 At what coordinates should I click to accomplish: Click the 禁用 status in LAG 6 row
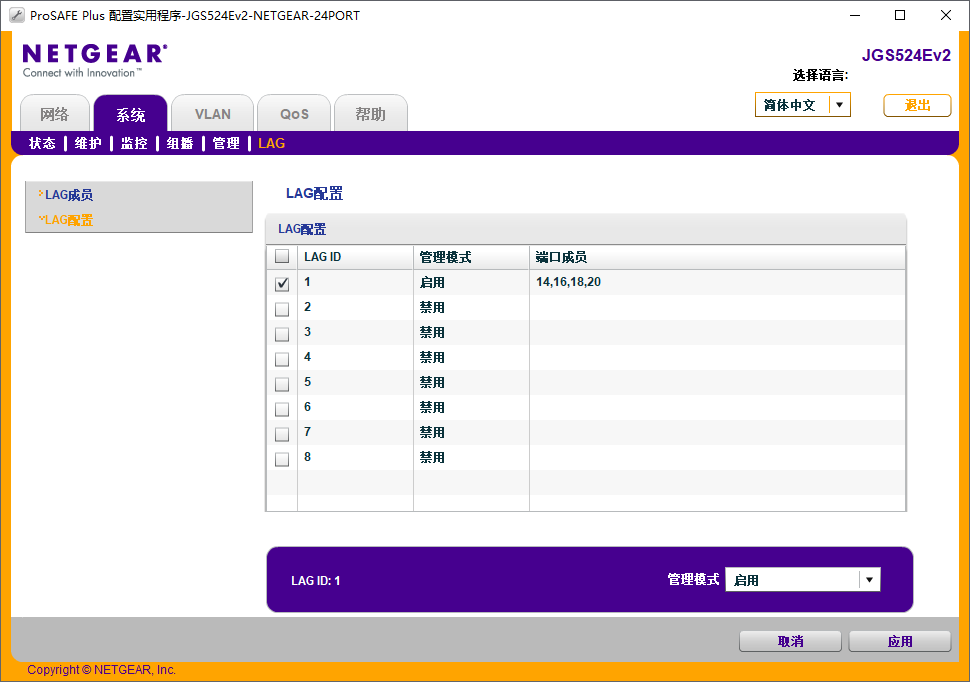click(432, 407)
